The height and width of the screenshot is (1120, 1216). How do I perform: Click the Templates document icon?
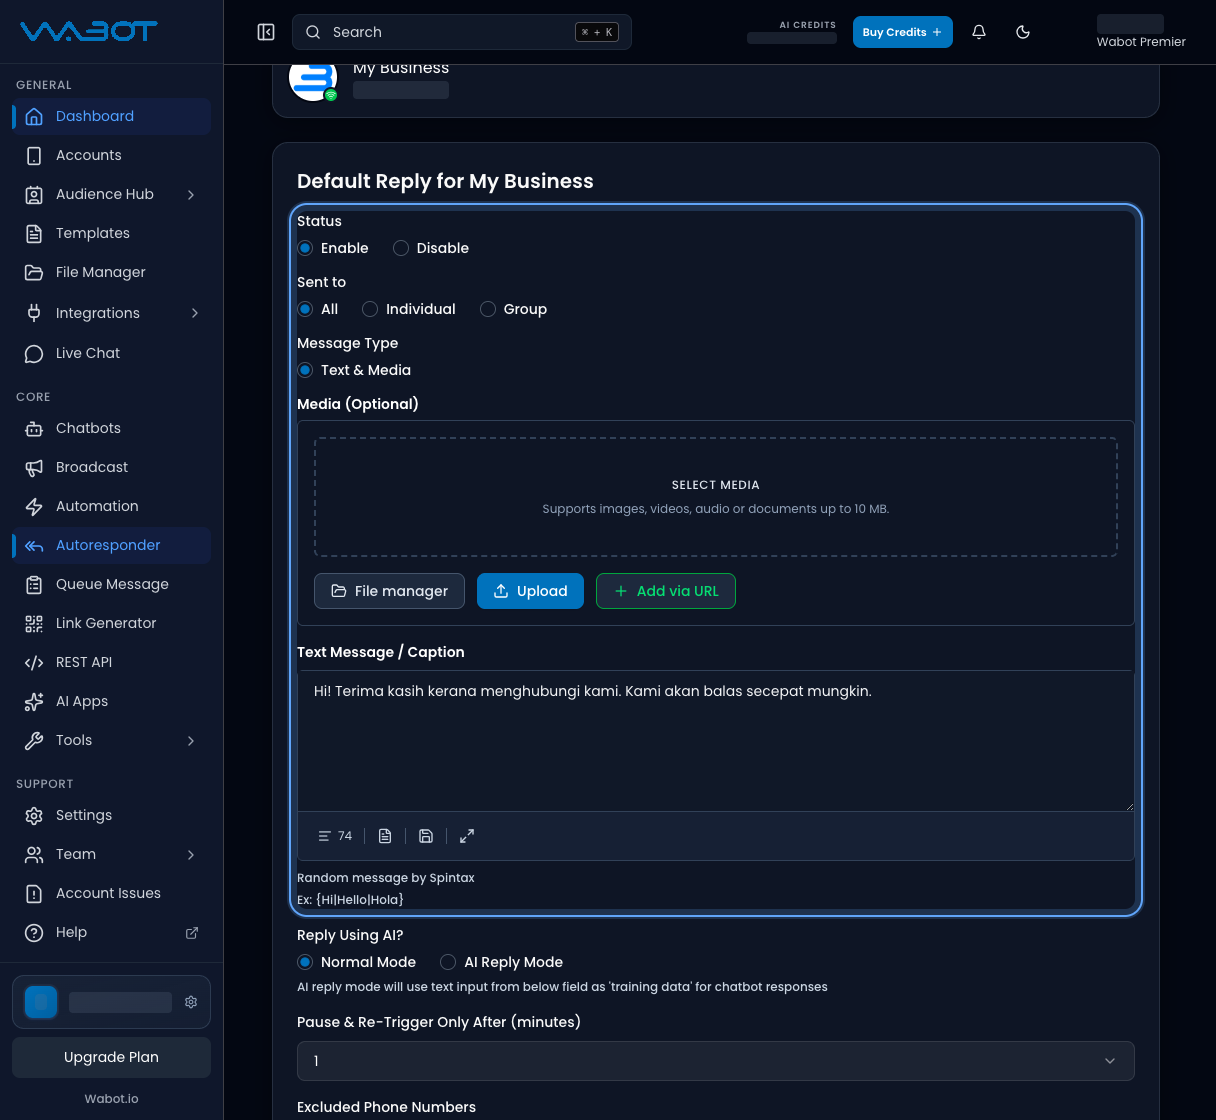[34, 234]
